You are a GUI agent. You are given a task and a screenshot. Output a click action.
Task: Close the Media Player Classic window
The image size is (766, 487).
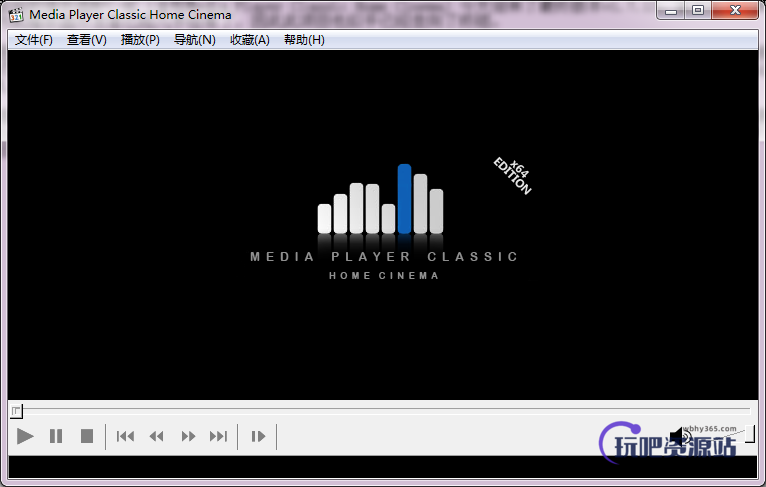(735, 11)
